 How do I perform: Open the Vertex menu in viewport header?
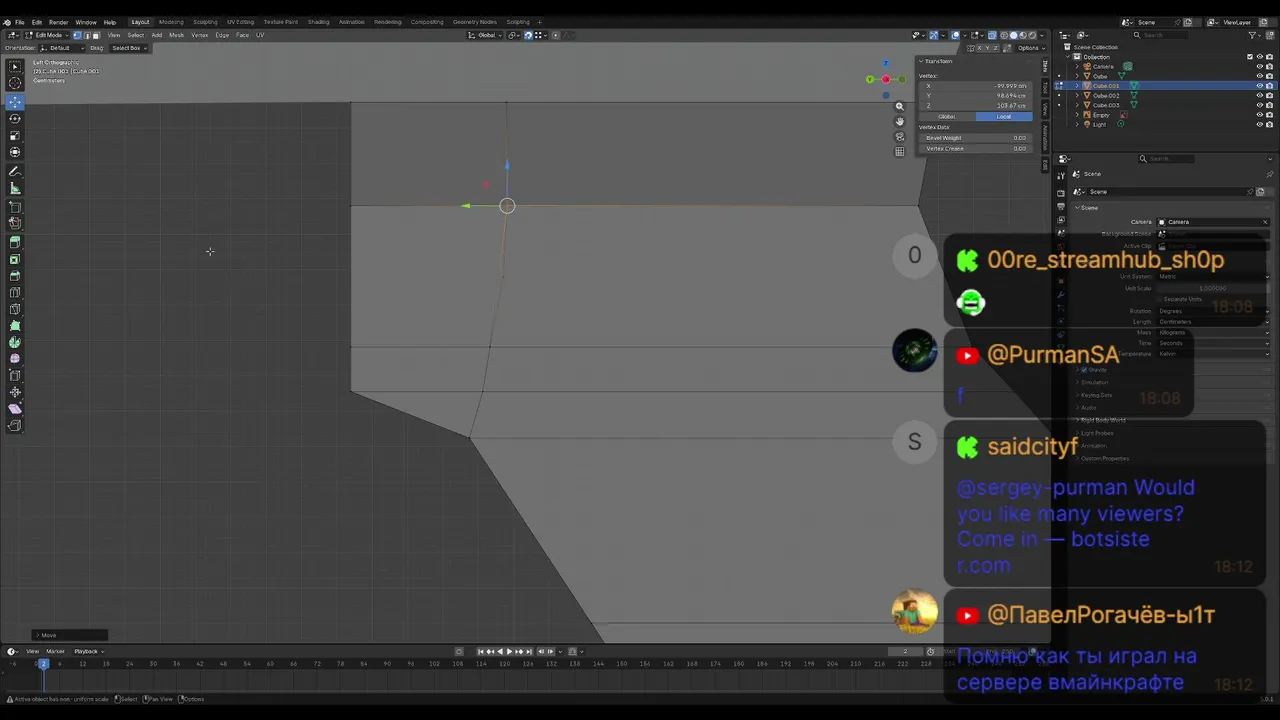[x=200, y=35]
